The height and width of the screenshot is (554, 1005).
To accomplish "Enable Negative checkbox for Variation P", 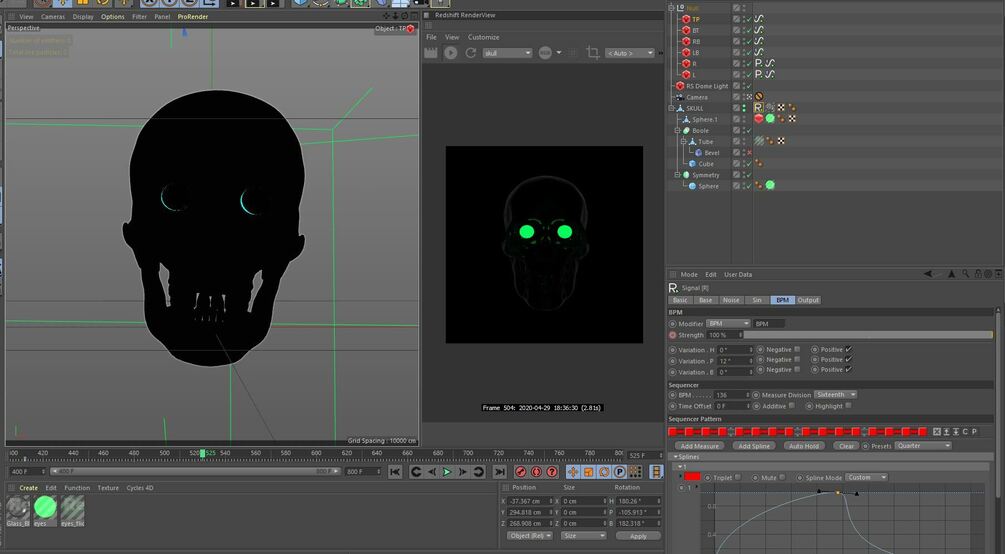I will 797,360.
